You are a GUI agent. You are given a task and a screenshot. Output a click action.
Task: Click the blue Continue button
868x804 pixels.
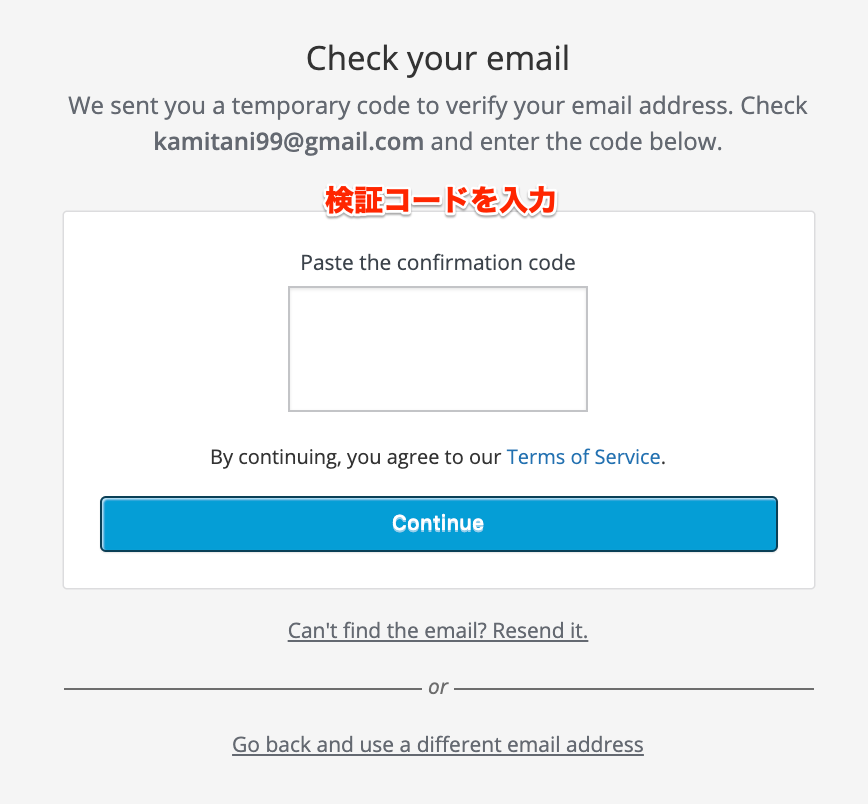(438, 524)
